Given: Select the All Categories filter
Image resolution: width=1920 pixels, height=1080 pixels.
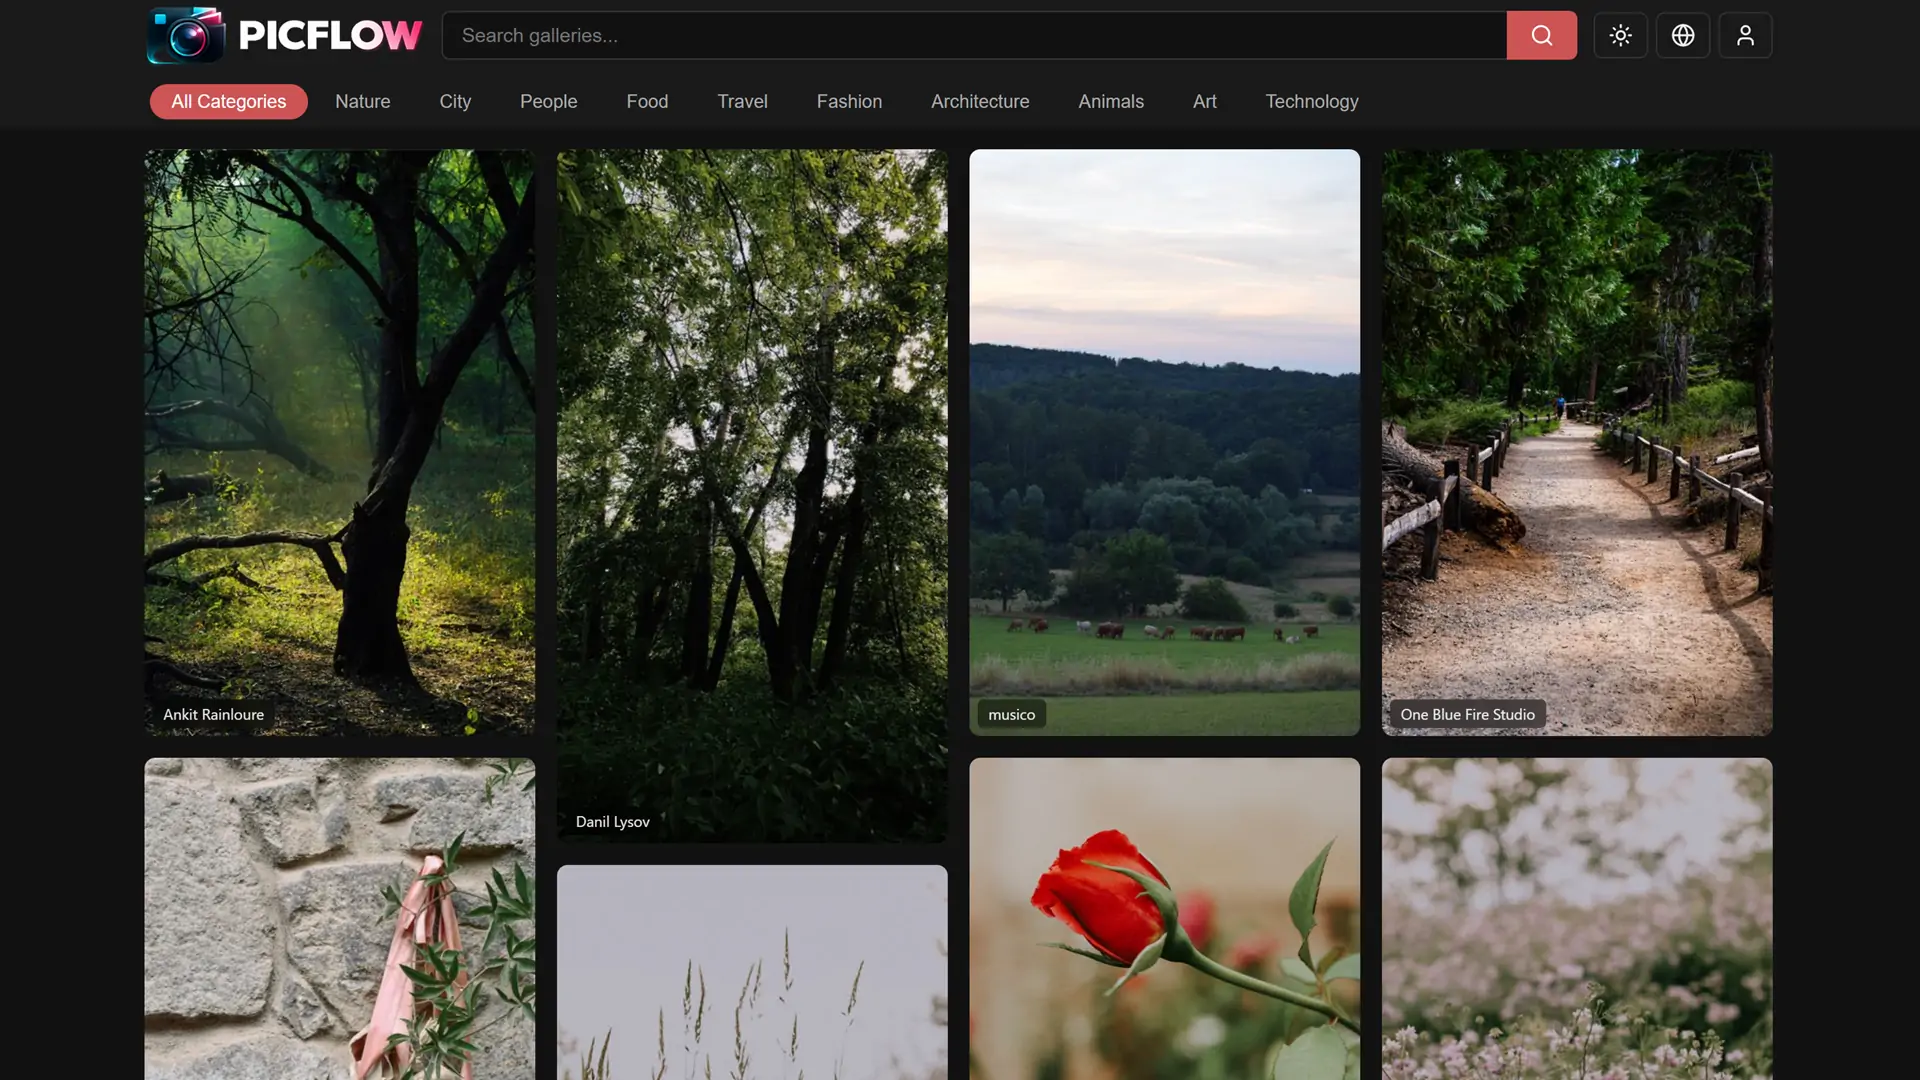Looking at the screenshot, I should point(228,101).
